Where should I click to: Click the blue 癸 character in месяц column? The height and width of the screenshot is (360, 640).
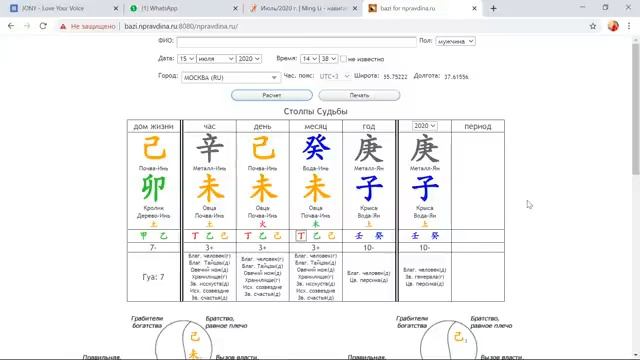click(316, 147)
